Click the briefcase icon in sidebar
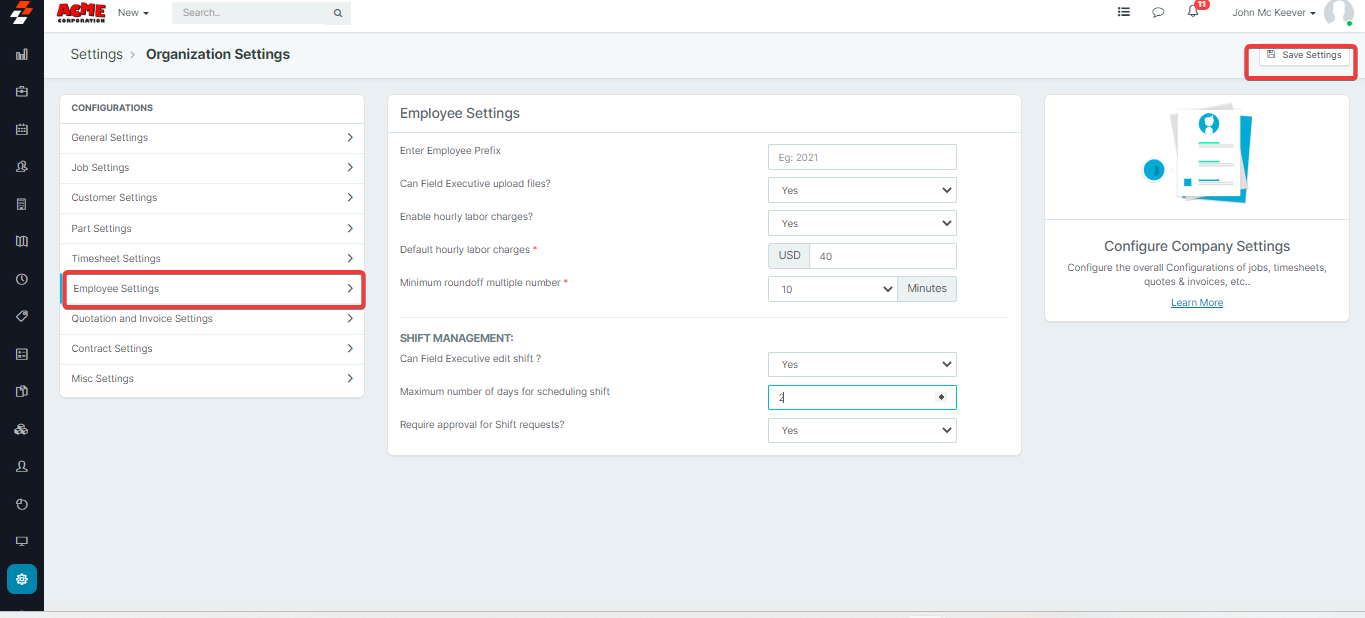This screenshot has width=1365, height=618. click(x=22, y=91)
